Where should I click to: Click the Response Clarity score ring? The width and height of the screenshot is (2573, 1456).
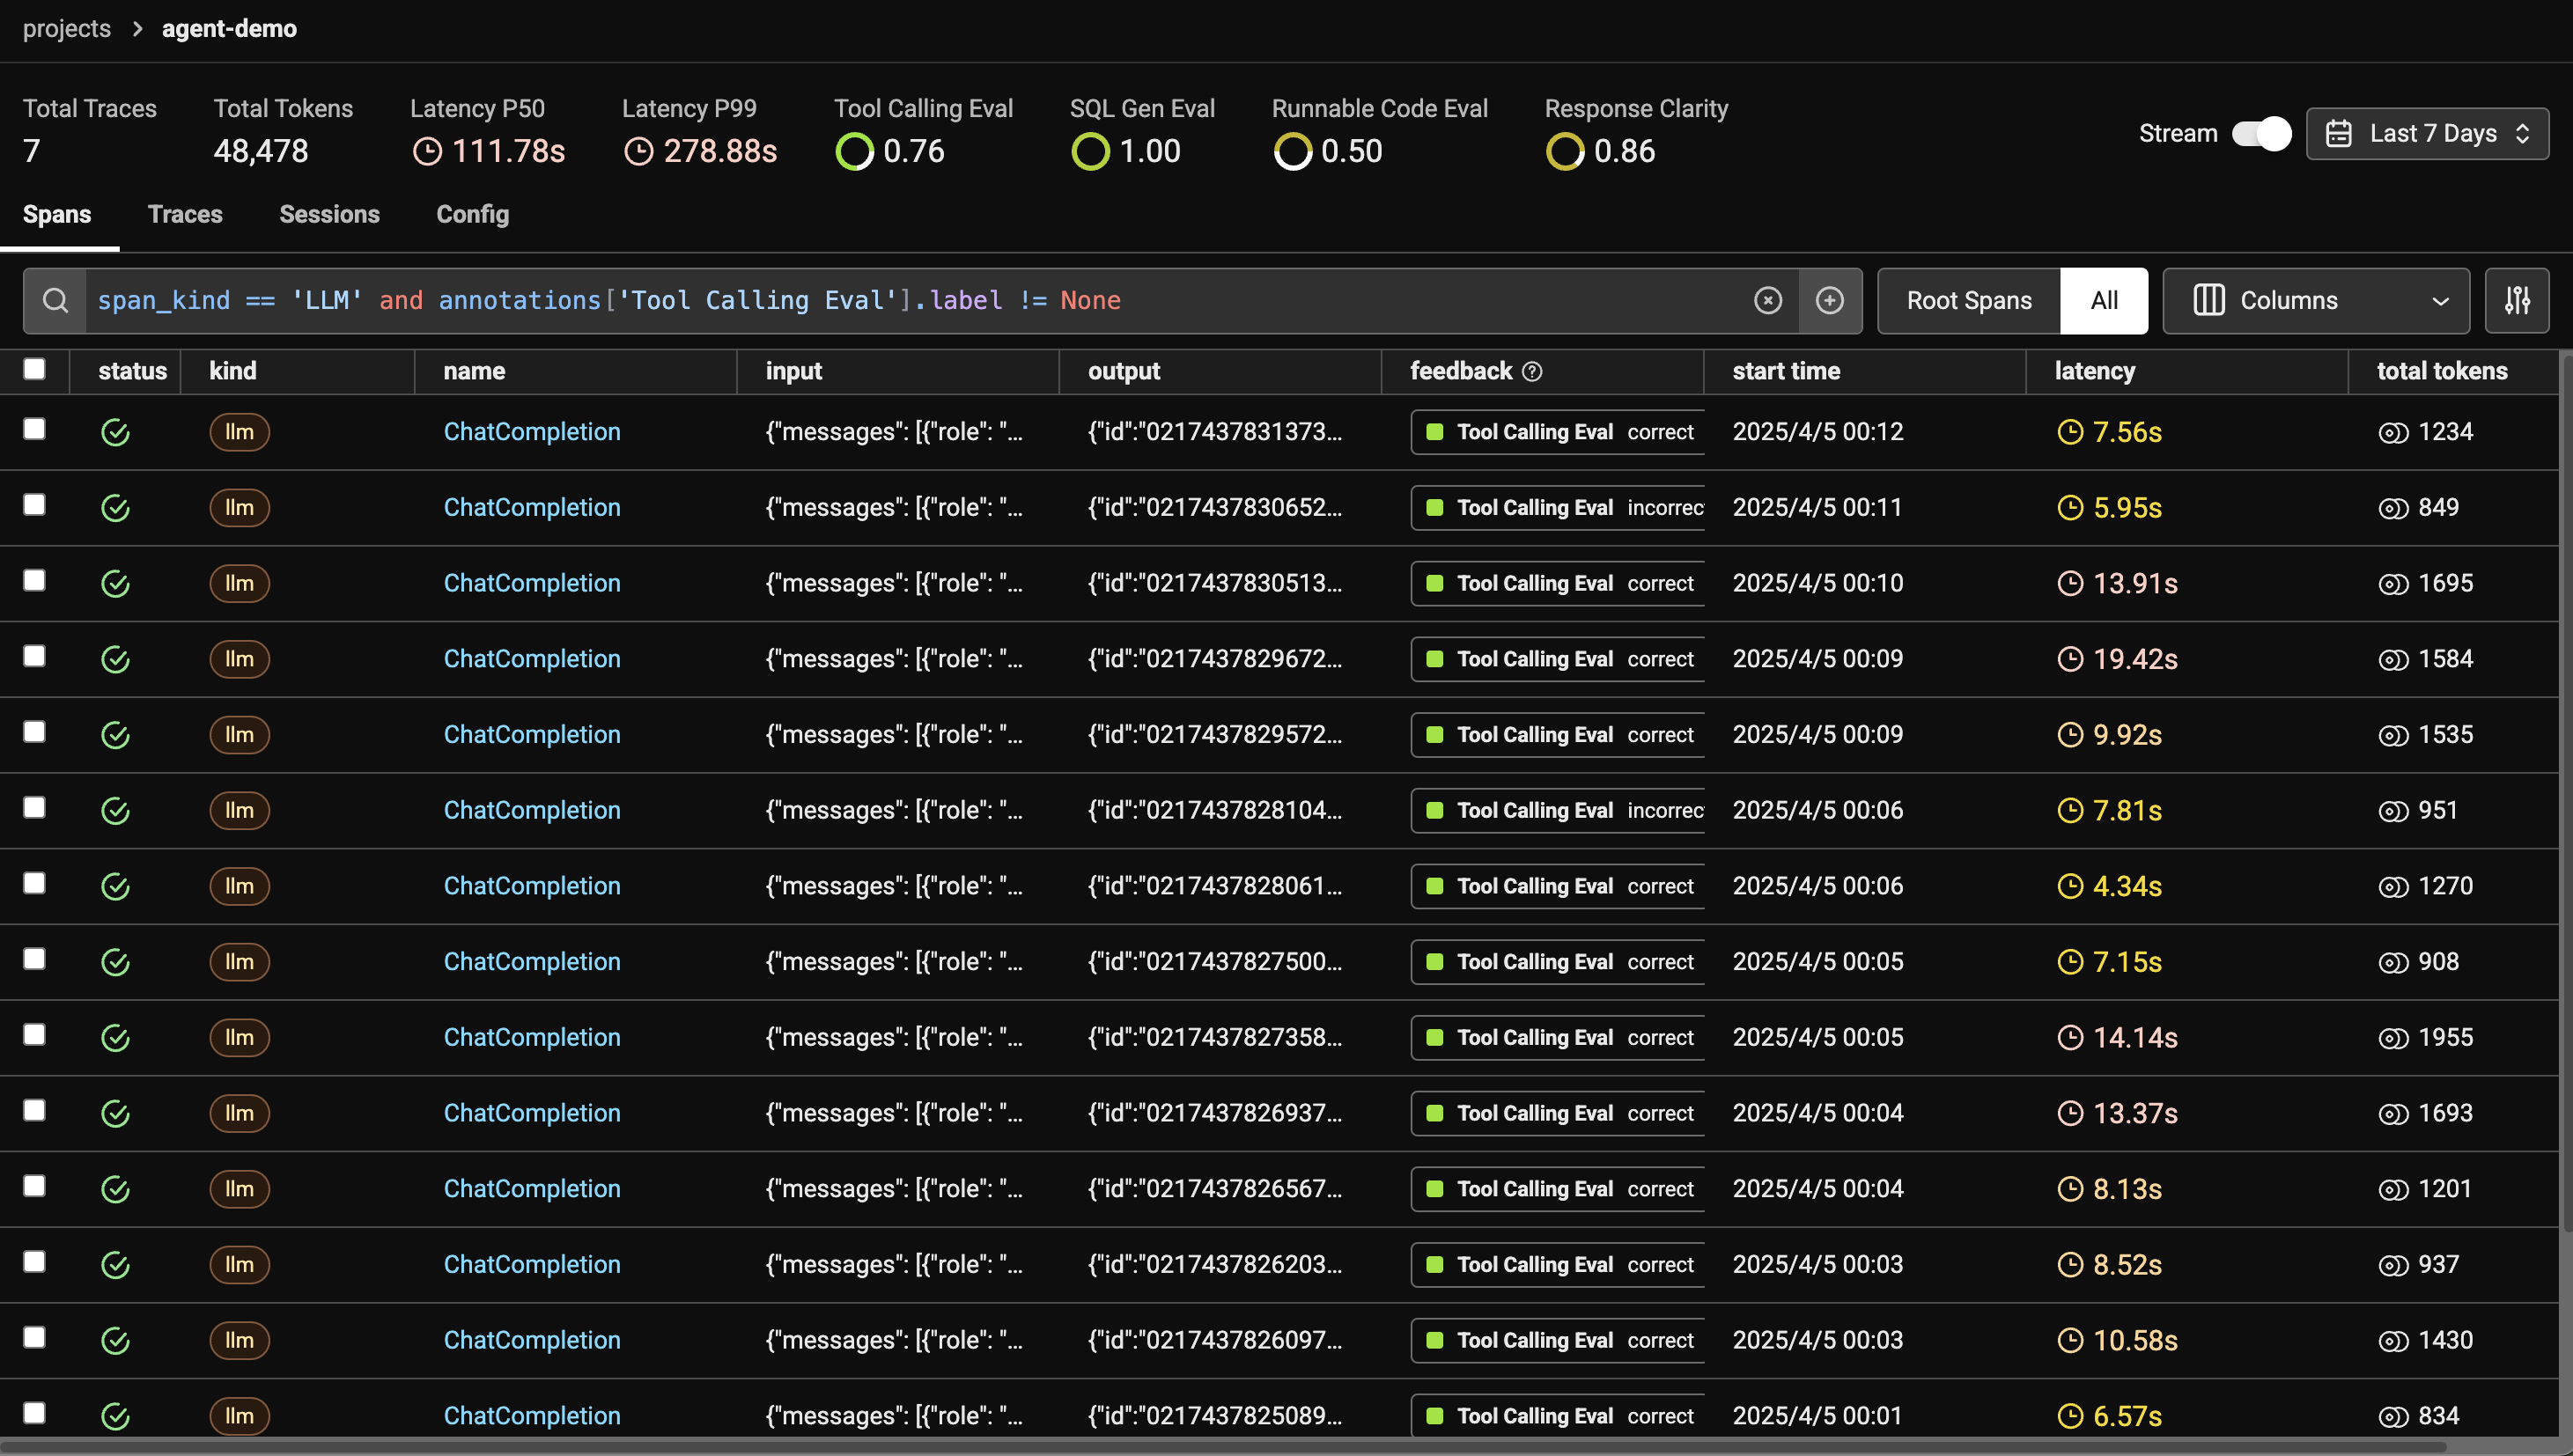click(1565, 152)
